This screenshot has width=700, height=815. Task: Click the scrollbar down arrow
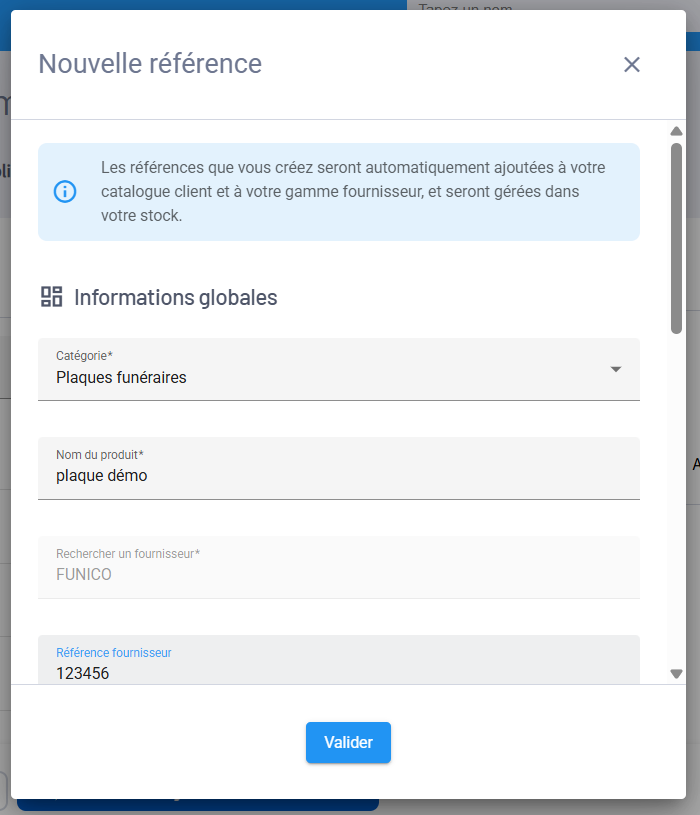pos(676,674)
